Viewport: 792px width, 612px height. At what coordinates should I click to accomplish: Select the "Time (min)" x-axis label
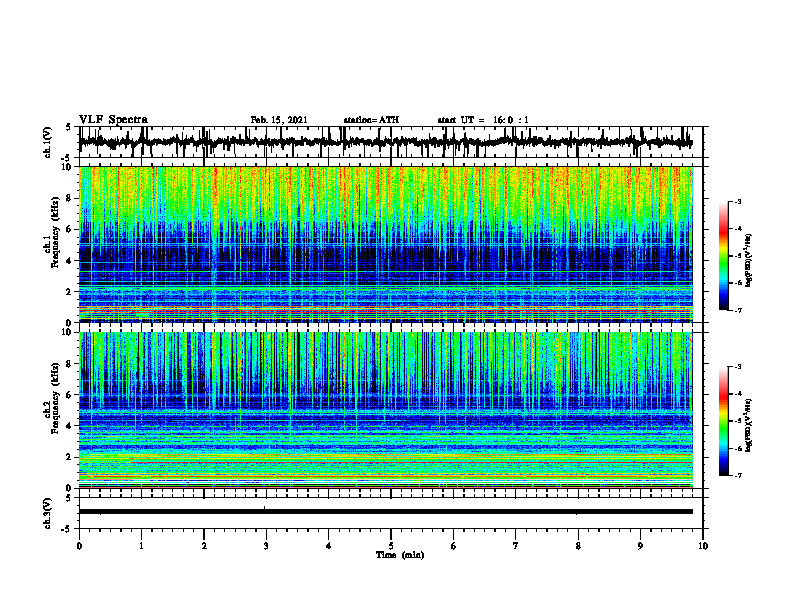[400, 555]
